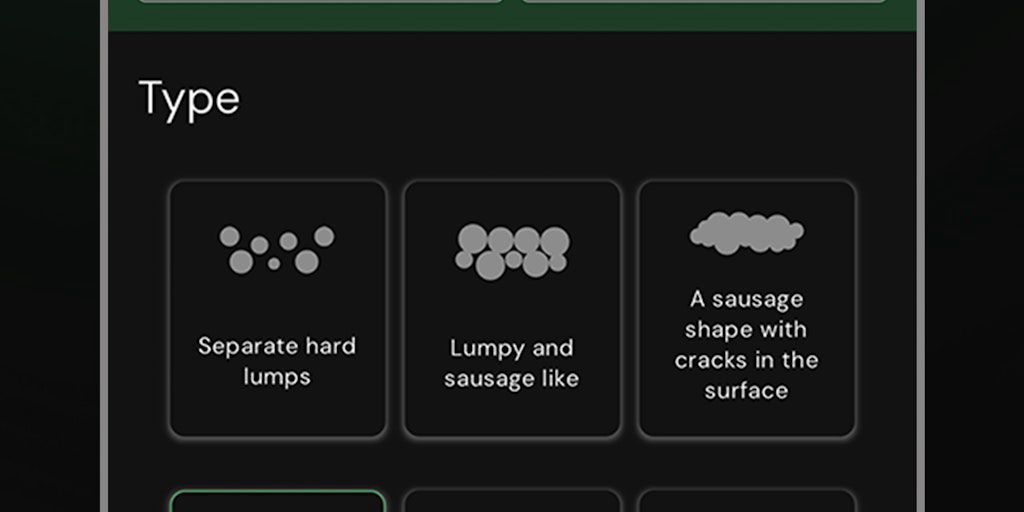This screenshot has width=1024, height=512.
Task: Click the separate hard lumps dots icon
Action: pos(277,249)
